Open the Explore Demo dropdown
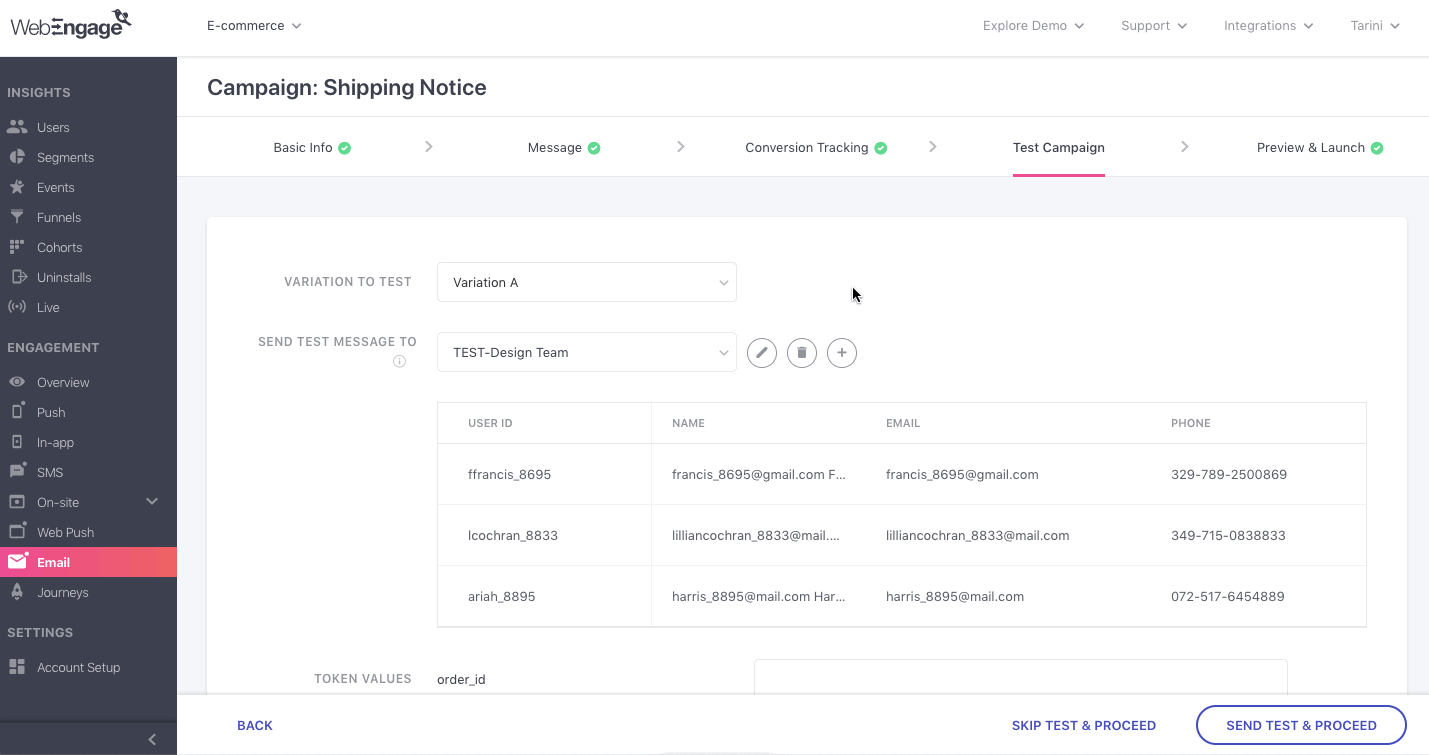This screenshot has height=755, width=1429. click(x=1033, y=25)
